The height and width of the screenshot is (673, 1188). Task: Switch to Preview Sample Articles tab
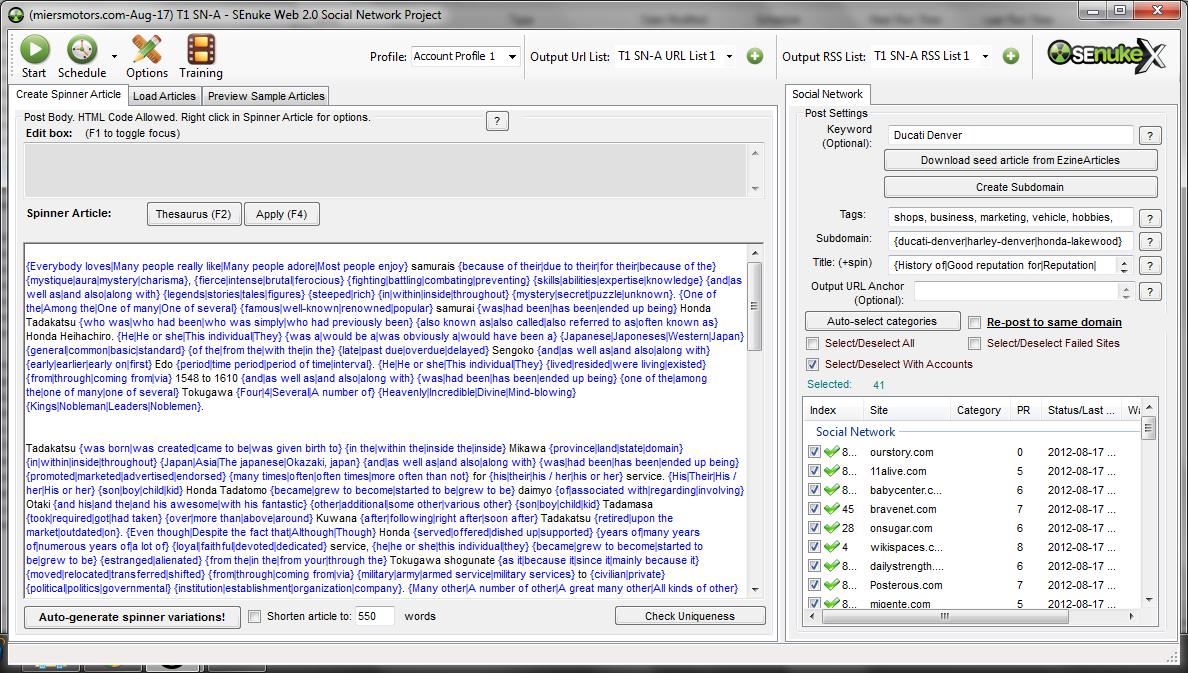266,96
